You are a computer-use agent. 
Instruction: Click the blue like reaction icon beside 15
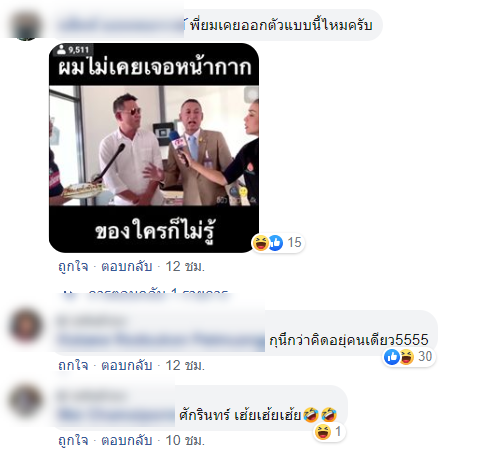[x=276, y=243]
